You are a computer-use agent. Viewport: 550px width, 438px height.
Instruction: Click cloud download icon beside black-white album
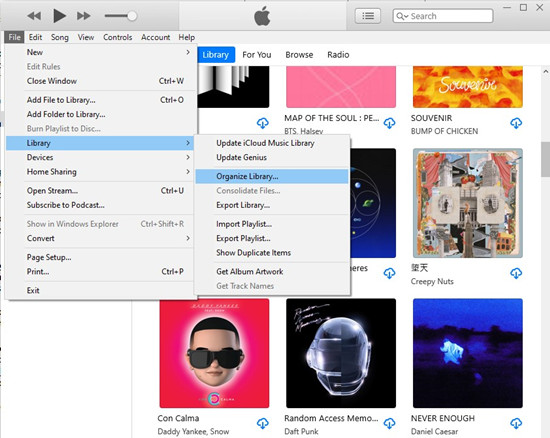tap(263, 123)
